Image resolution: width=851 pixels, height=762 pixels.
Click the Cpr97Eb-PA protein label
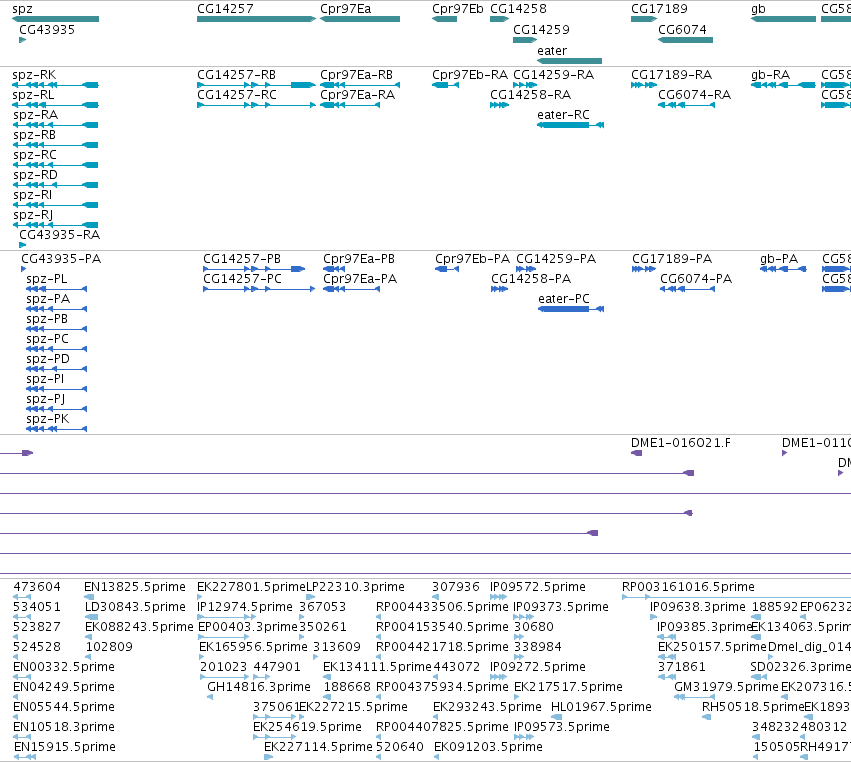point(473,259)
